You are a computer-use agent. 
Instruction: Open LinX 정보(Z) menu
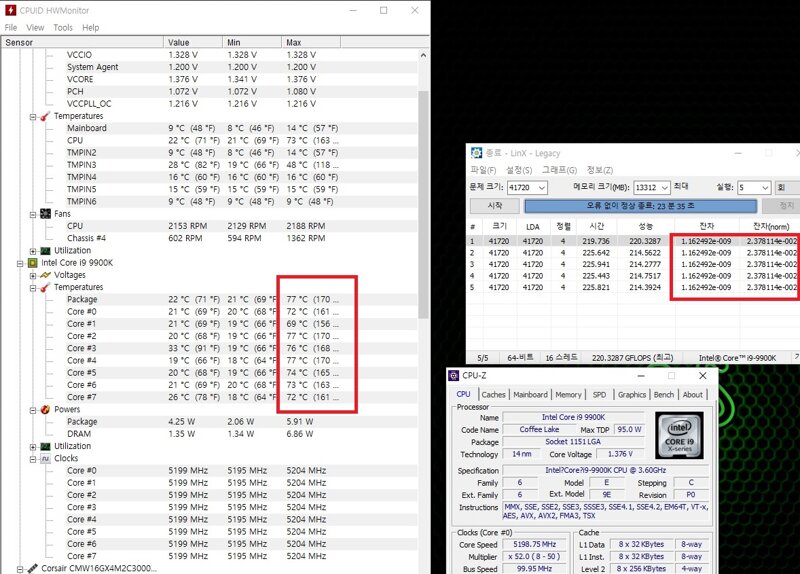click(x=599, y=170)
